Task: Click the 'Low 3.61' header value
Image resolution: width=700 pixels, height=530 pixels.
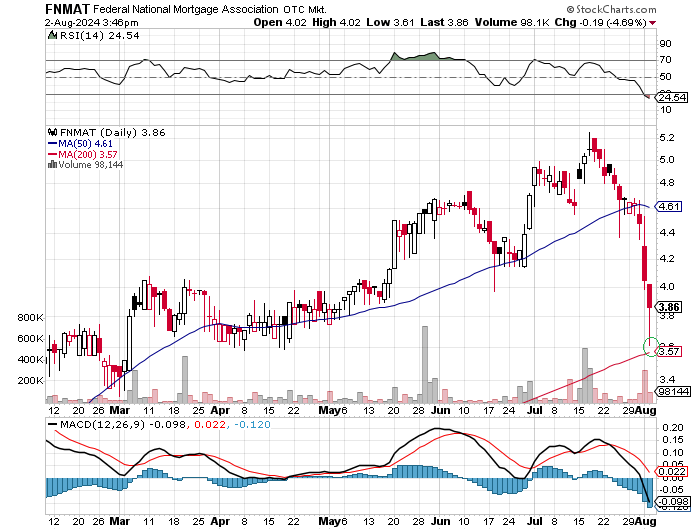Action: point(390,22)
